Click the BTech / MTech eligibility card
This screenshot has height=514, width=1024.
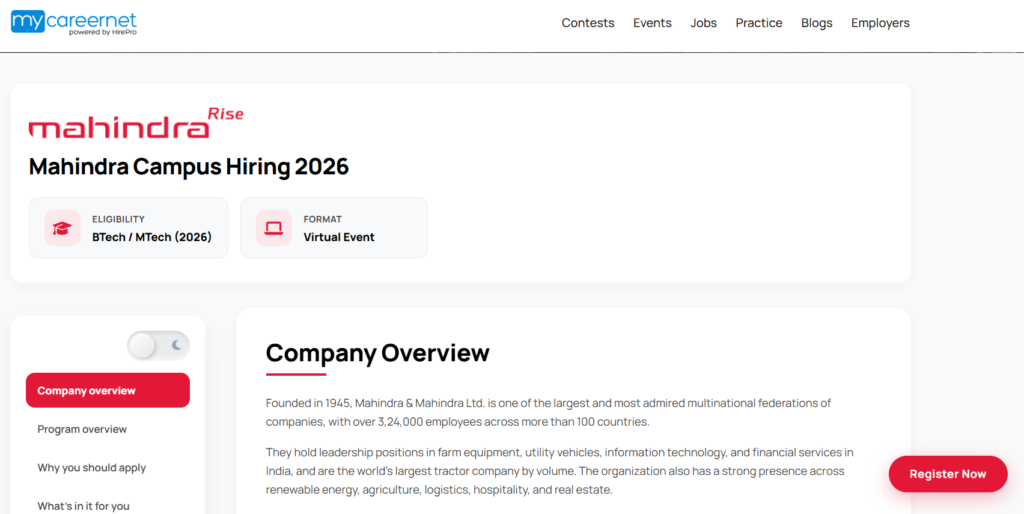129,228
